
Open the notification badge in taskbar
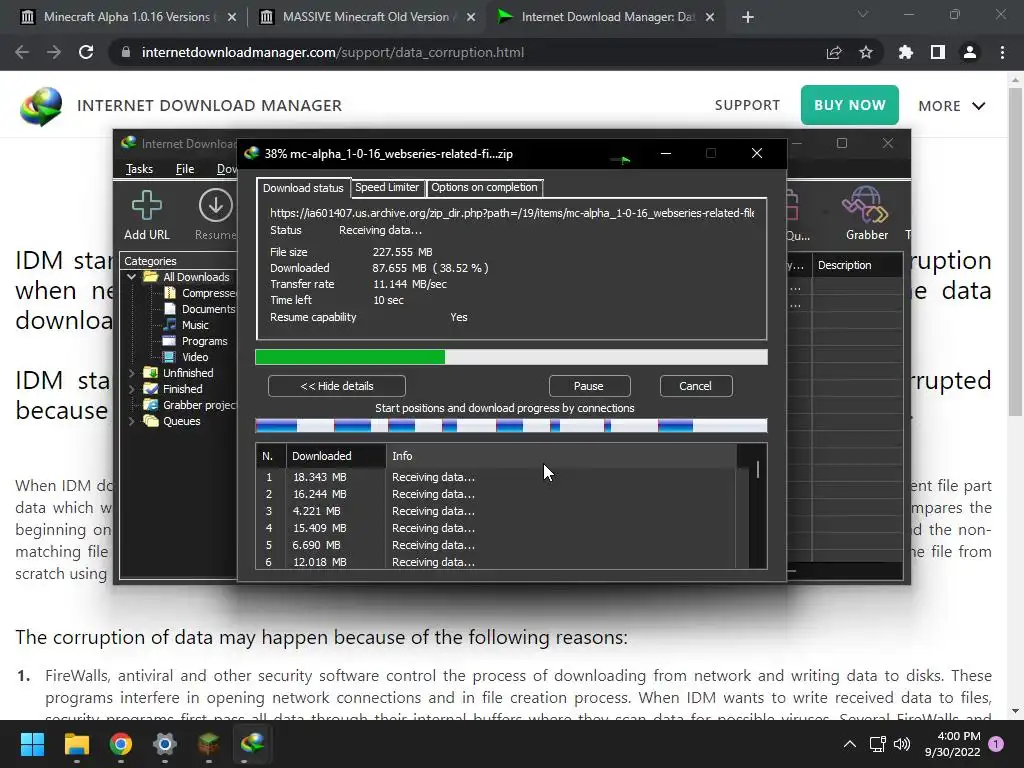(996, 744)
